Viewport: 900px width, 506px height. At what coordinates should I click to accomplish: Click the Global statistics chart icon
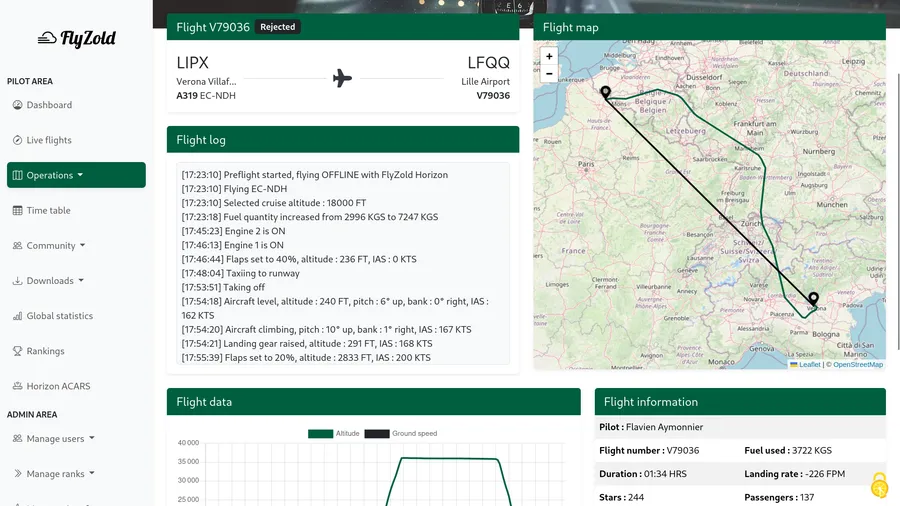pyautogui.click(x=18, y=316)
